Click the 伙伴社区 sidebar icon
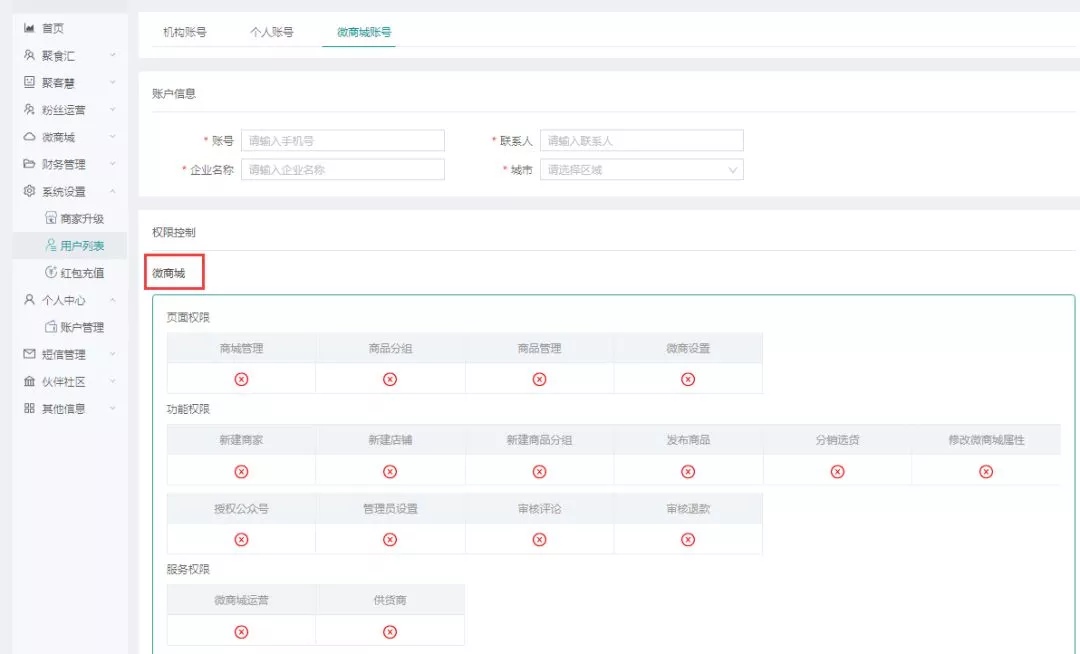Image resolution: width=1080 pixels, height=654 pixels. pos(29,381)
